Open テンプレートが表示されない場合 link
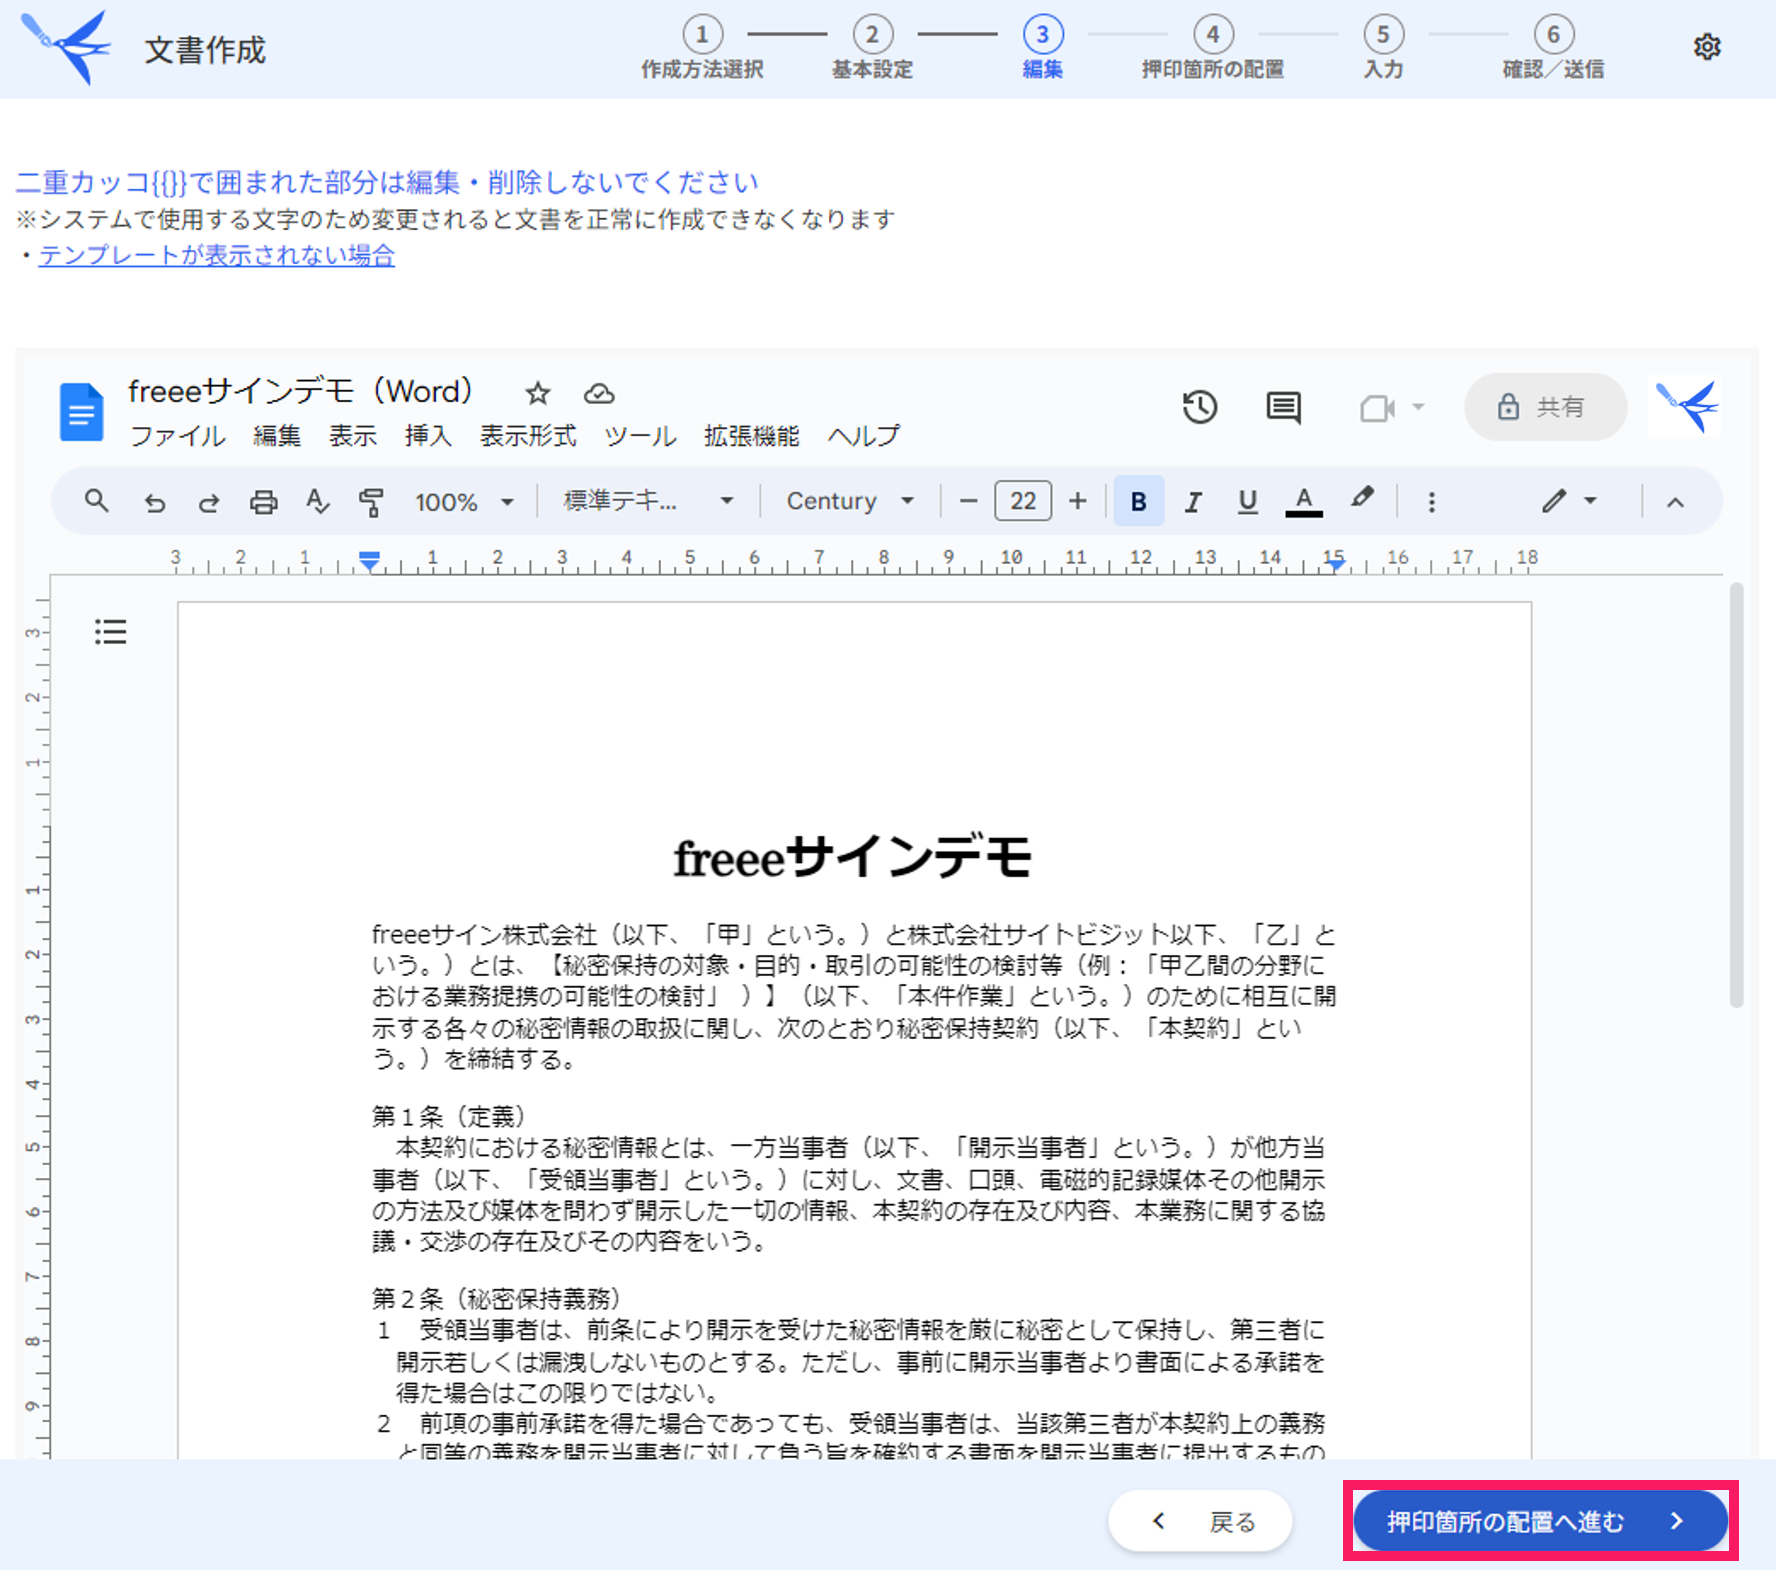 [217, 256]
